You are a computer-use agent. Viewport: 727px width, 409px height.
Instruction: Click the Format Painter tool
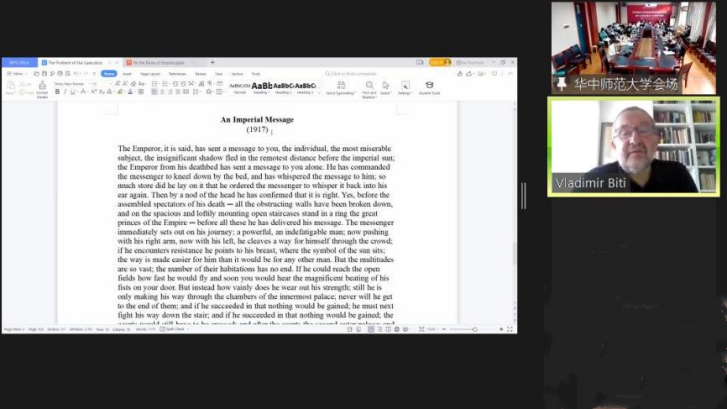42,89
